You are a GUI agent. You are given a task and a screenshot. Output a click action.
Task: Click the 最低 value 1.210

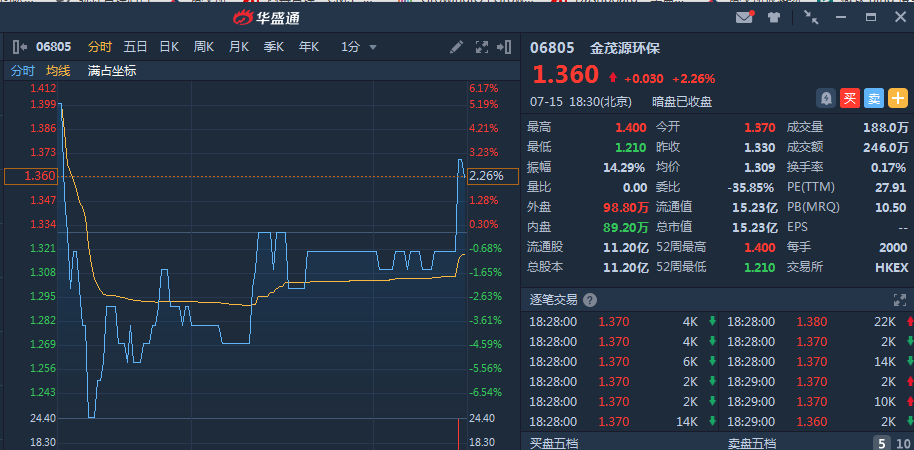click(x=631, y=147)
